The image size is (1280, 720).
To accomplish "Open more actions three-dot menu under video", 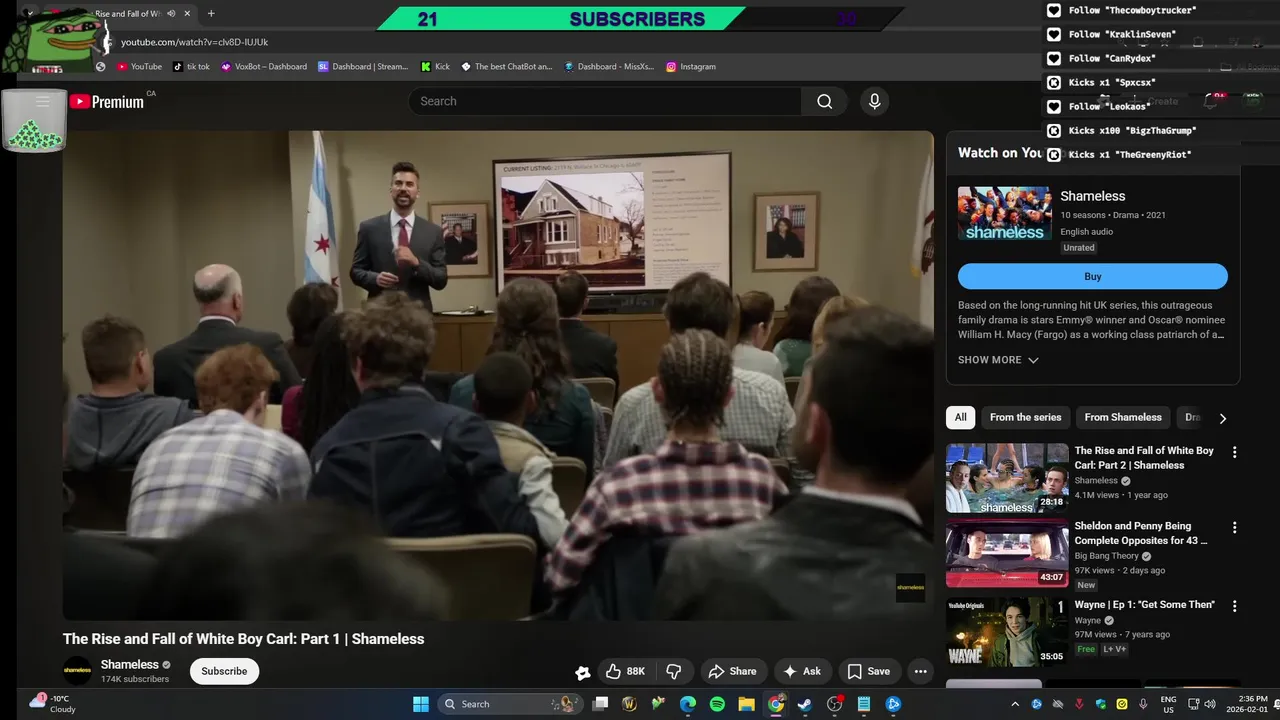I will 920,671.
